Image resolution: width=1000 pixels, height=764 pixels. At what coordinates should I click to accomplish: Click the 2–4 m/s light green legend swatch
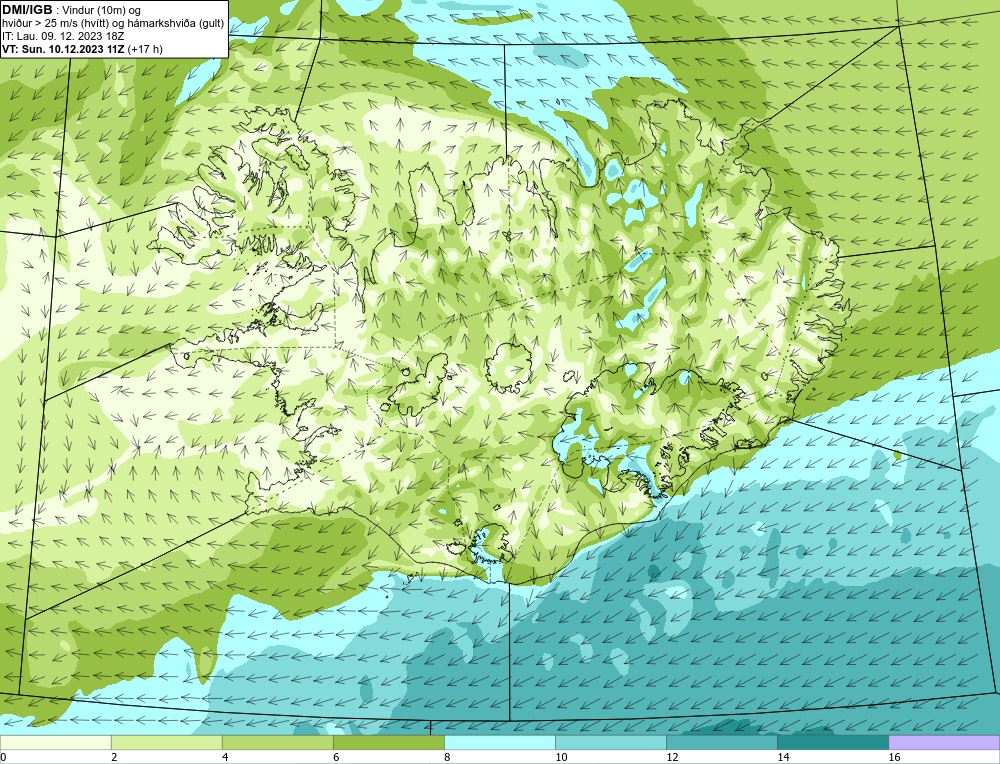[x=166, y=742]
